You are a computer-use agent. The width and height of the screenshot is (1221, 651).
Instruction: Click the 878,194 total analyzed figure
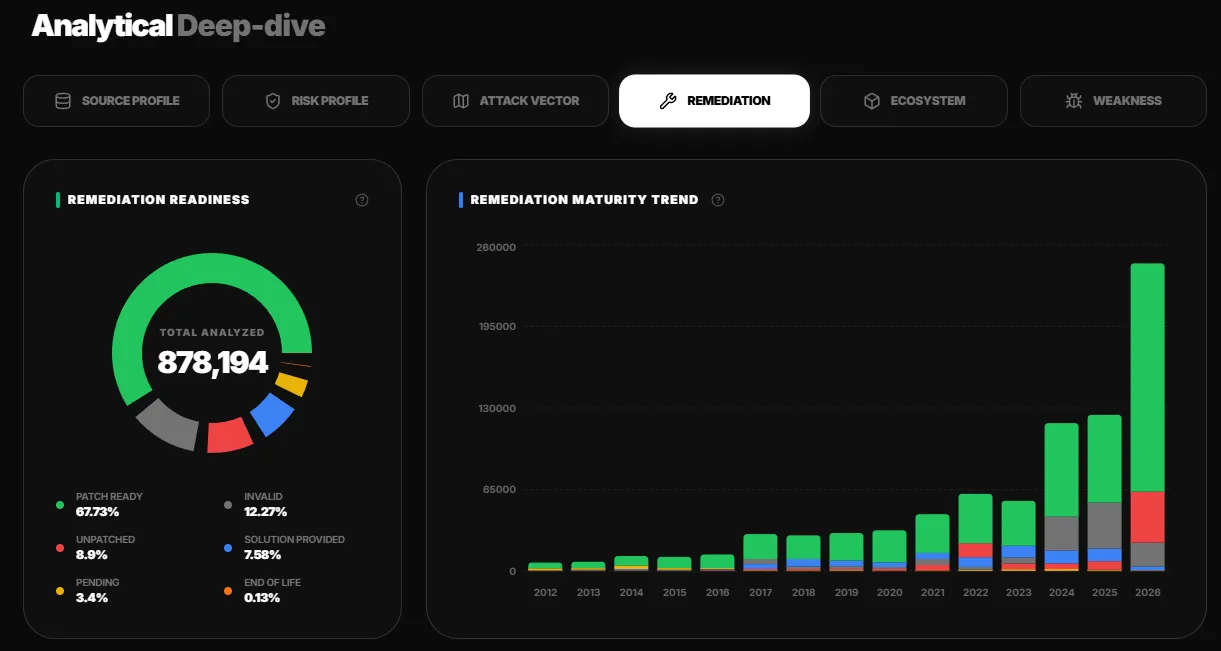pos(213,362)
